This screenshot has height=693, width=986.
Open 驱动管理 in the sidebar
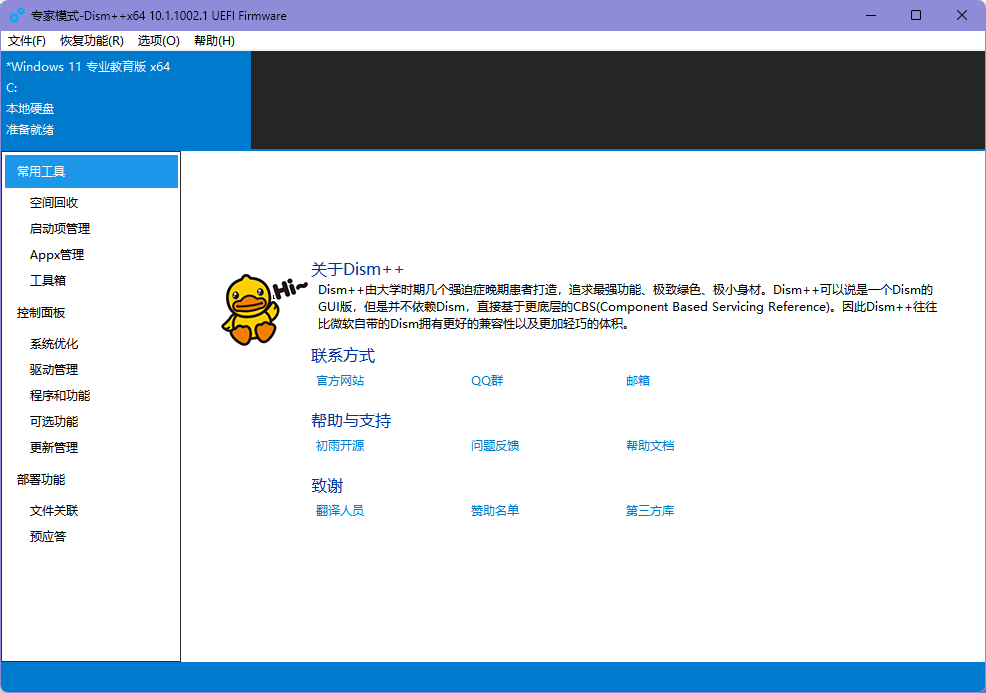point(54,370)
